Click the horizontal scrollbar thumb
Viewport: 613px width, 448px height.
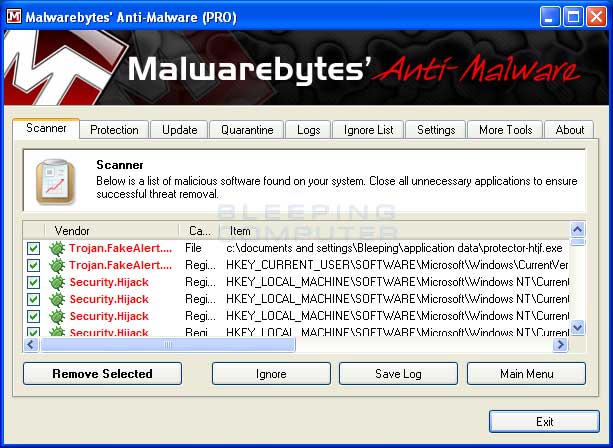click(168, 344)
